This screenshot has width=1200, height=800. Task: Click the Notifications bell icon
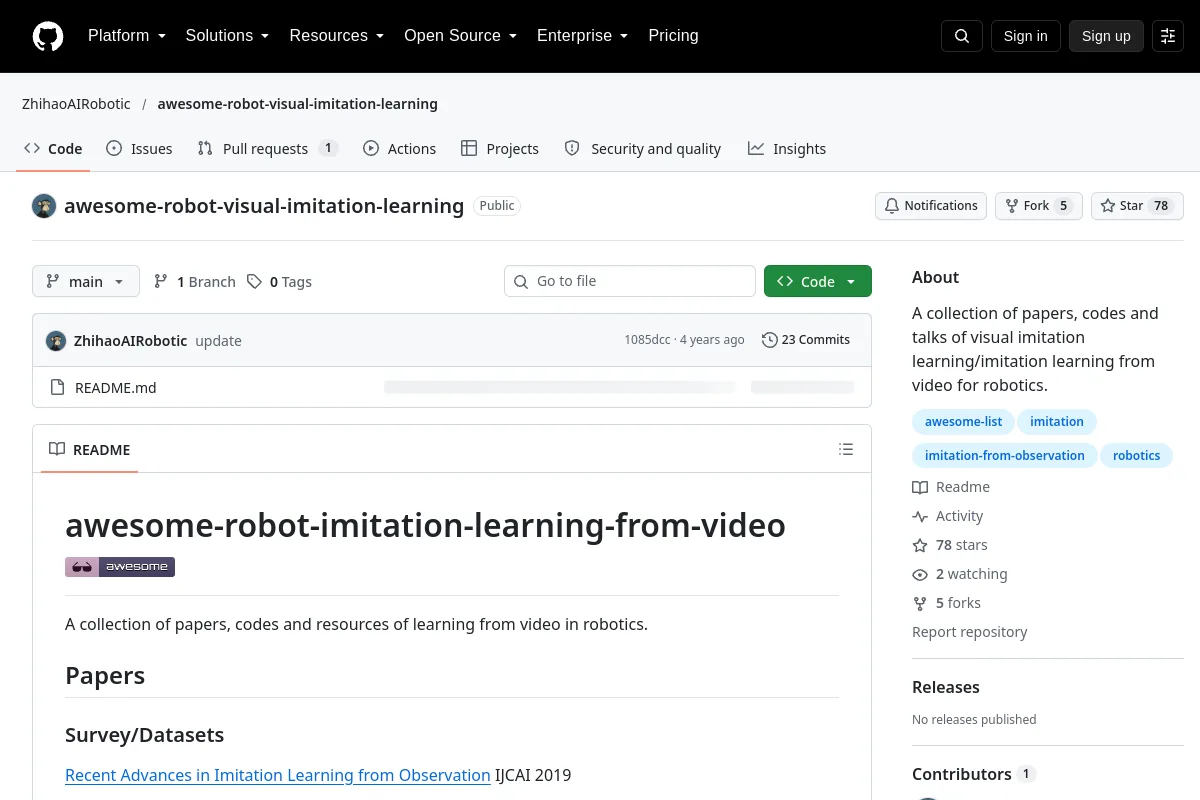click(892, 206)
